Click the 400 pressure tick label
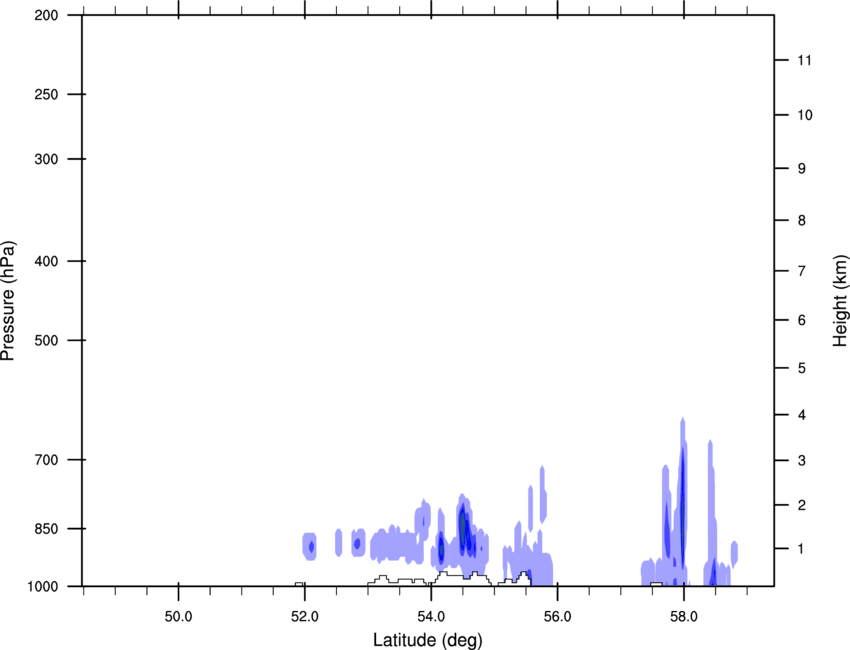 [46, 261]
